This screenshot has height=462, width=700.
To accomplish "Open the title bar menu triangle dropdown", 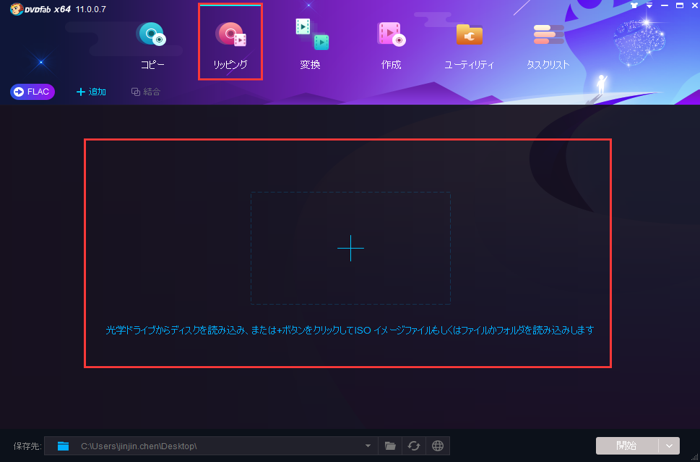I will point(650,6).
